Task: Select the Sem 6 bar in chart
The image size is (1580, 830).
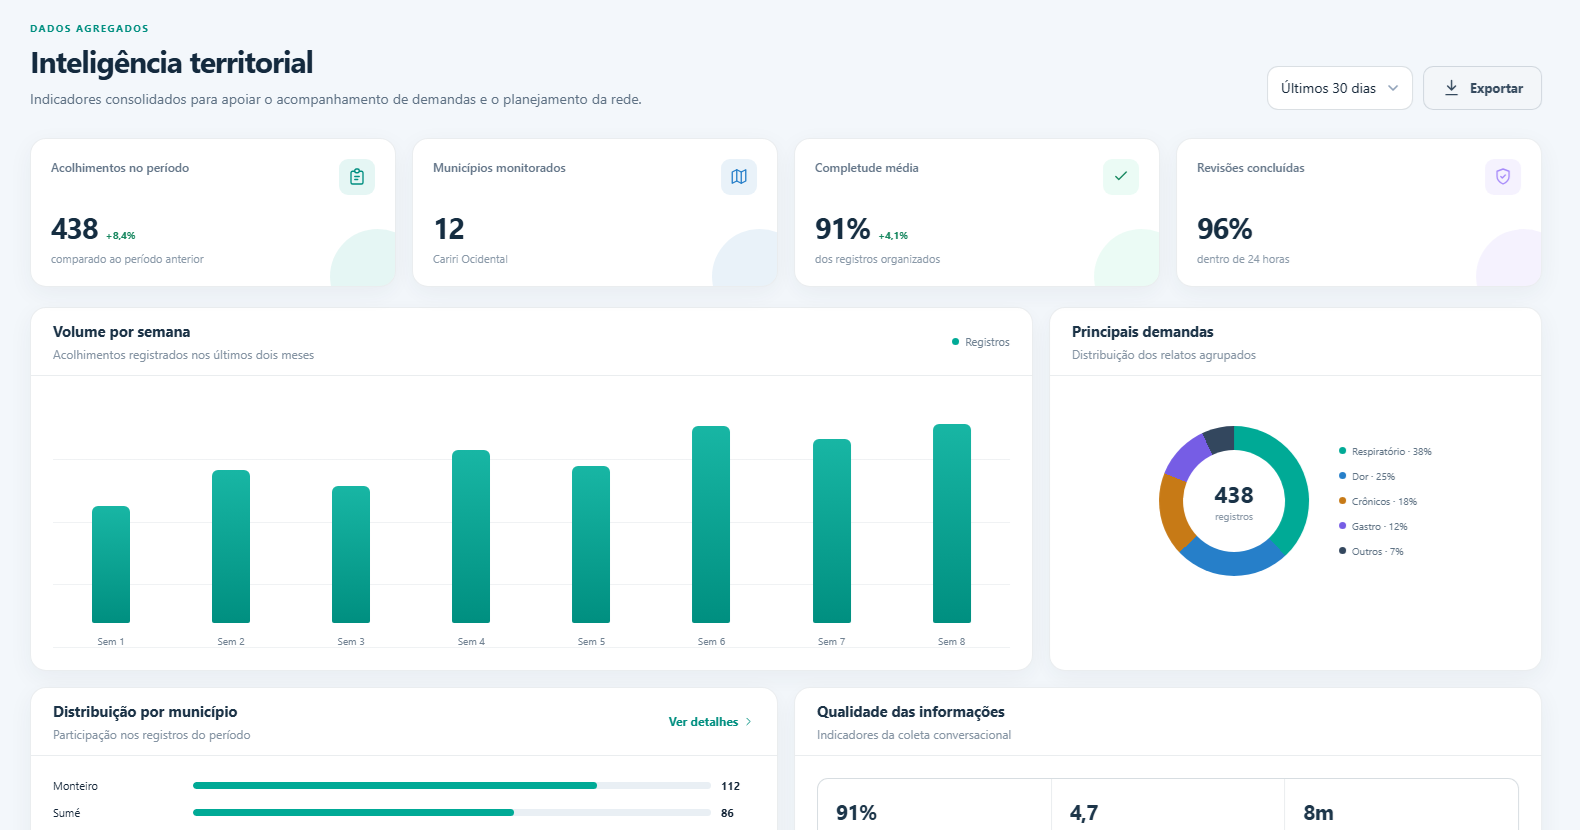Action: (711, 525)
